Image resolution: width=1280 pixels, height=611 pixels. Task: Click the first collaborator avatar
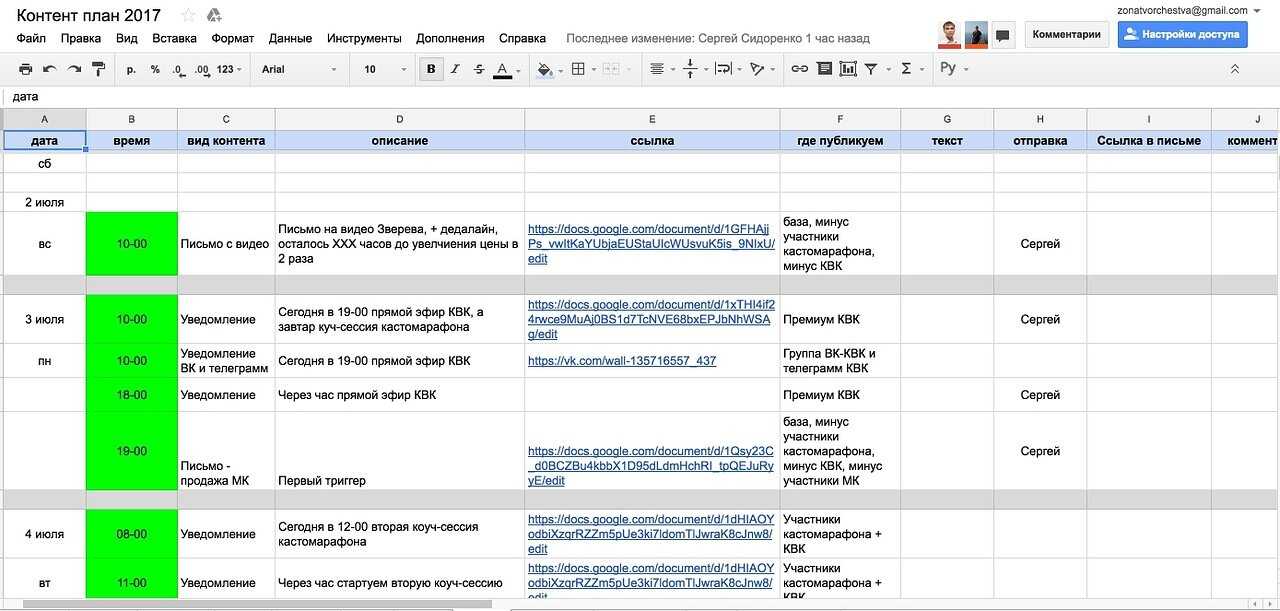click(x=950, y=34)
